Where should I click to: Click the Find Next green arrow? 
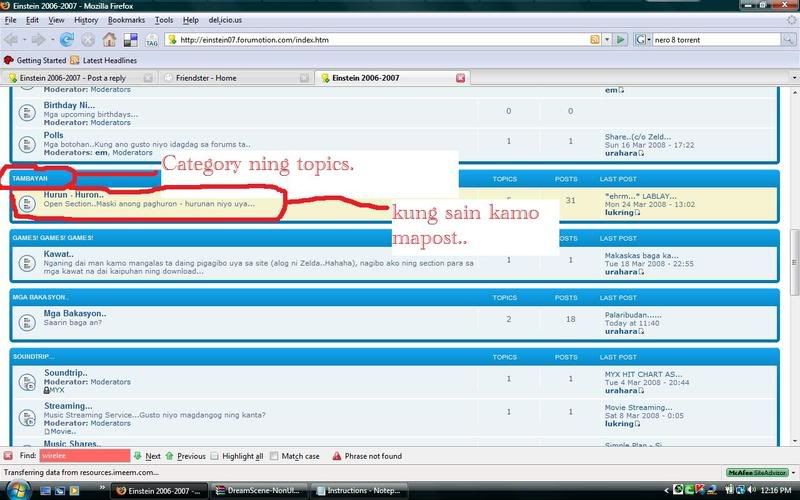pos(137,456)
